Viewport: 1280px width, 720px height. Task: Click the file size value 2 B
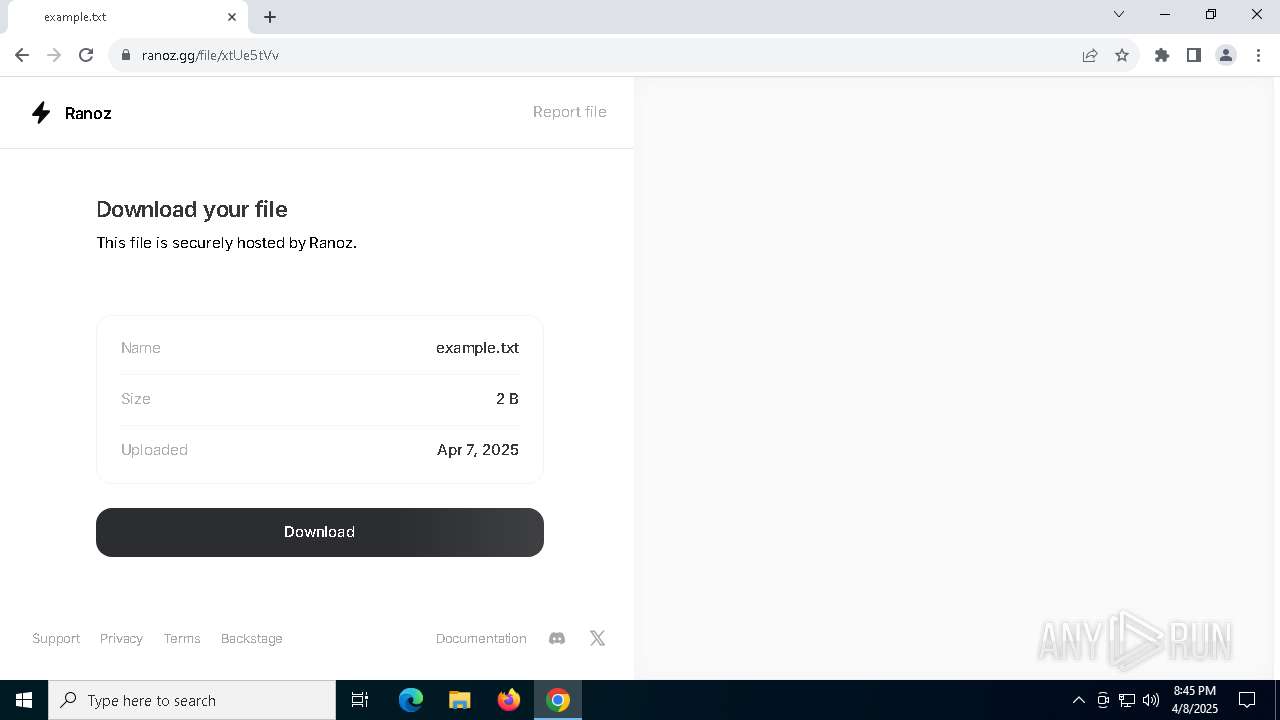[507, 399]
